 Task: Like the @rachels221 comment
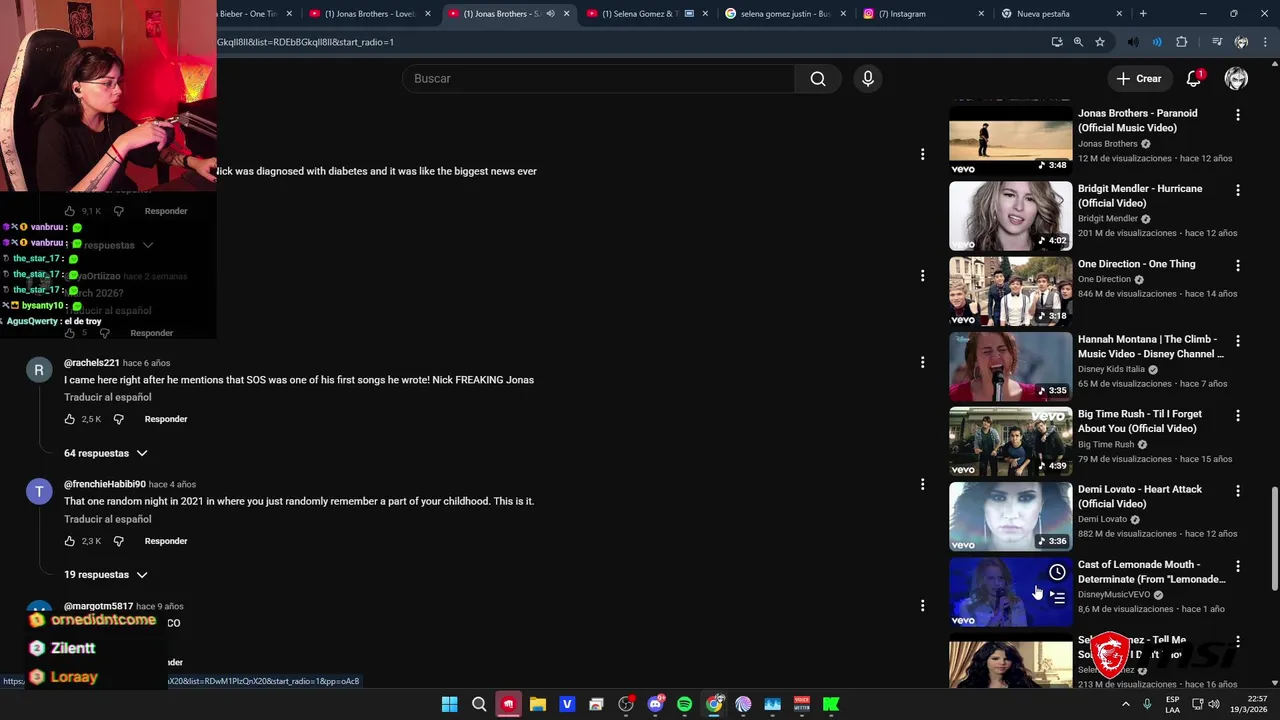(x=70, y=419)
